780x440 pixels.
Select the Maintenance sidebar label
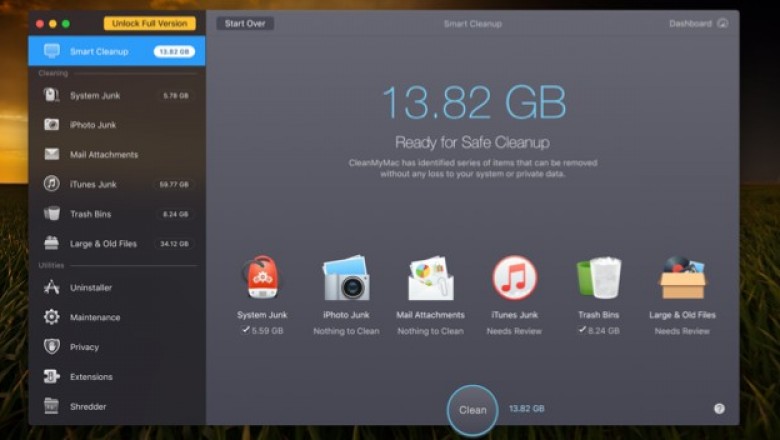[x=95, y=317]
